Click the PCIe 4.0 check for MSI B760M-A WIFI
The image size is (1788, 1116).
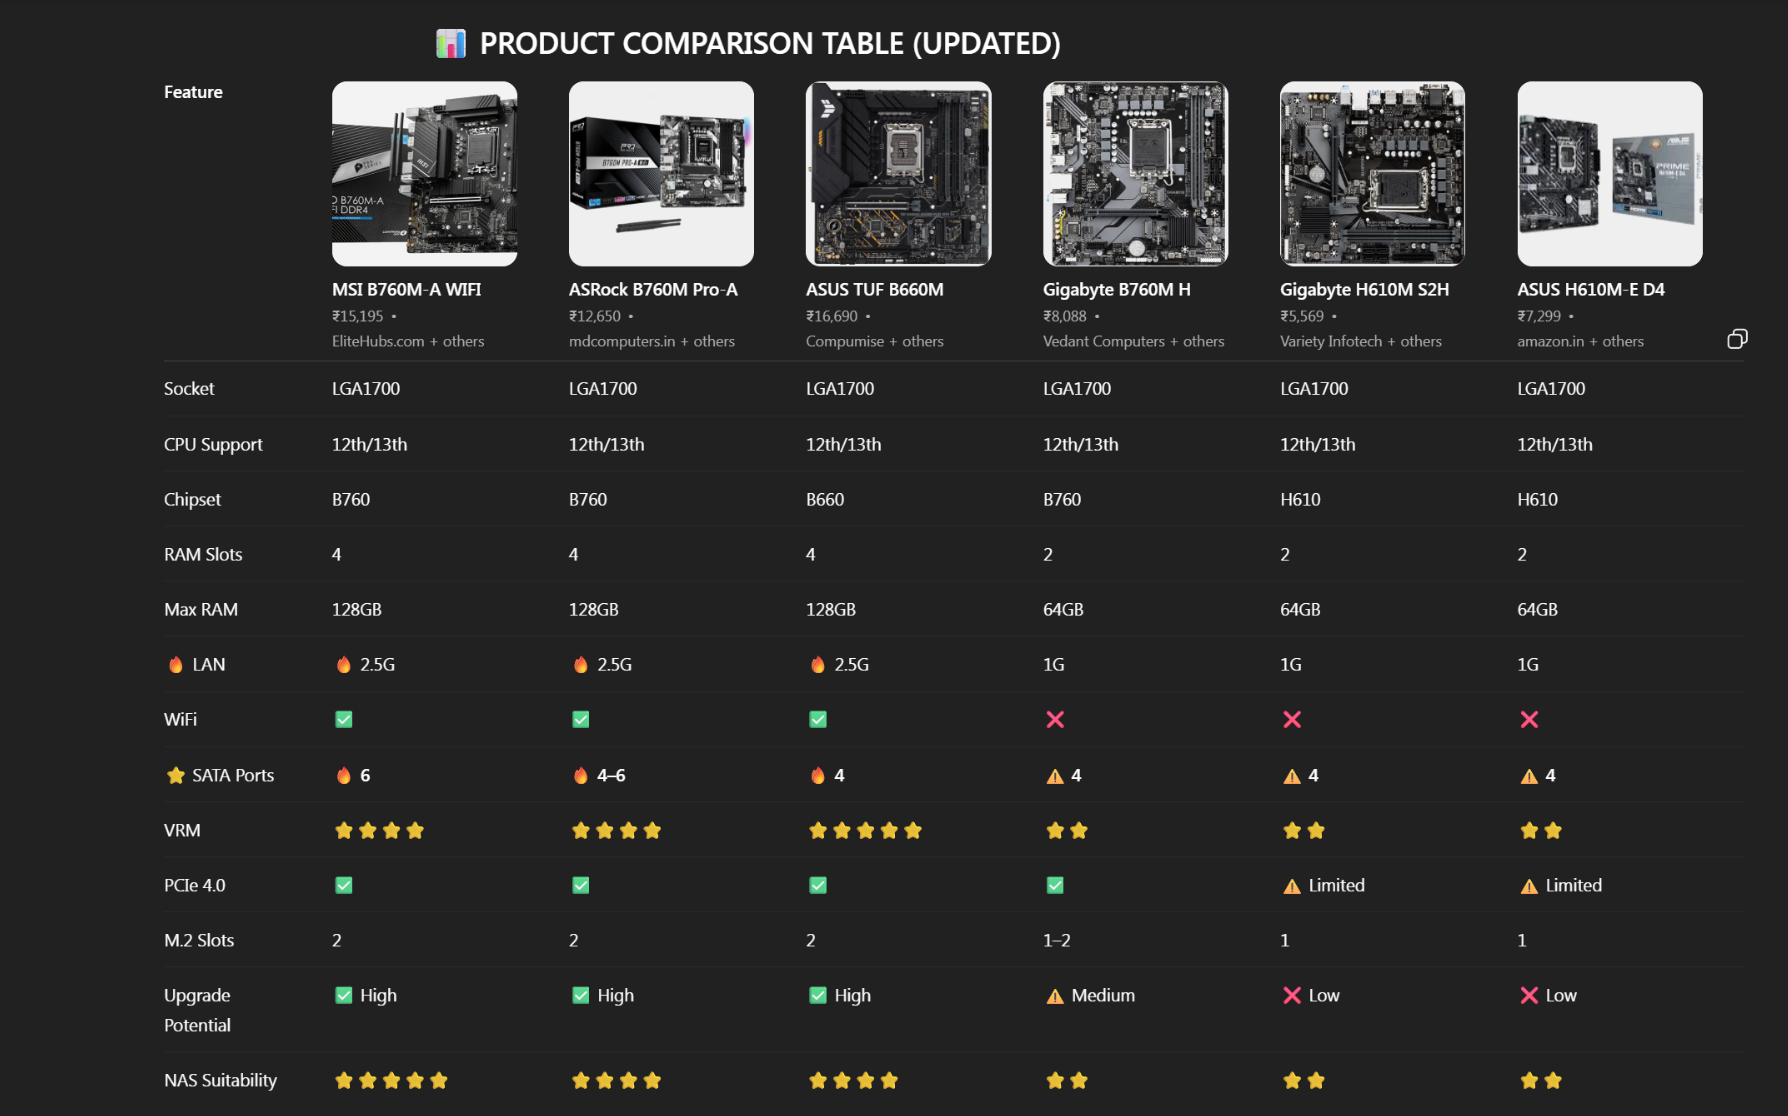(x=344, y=885)
